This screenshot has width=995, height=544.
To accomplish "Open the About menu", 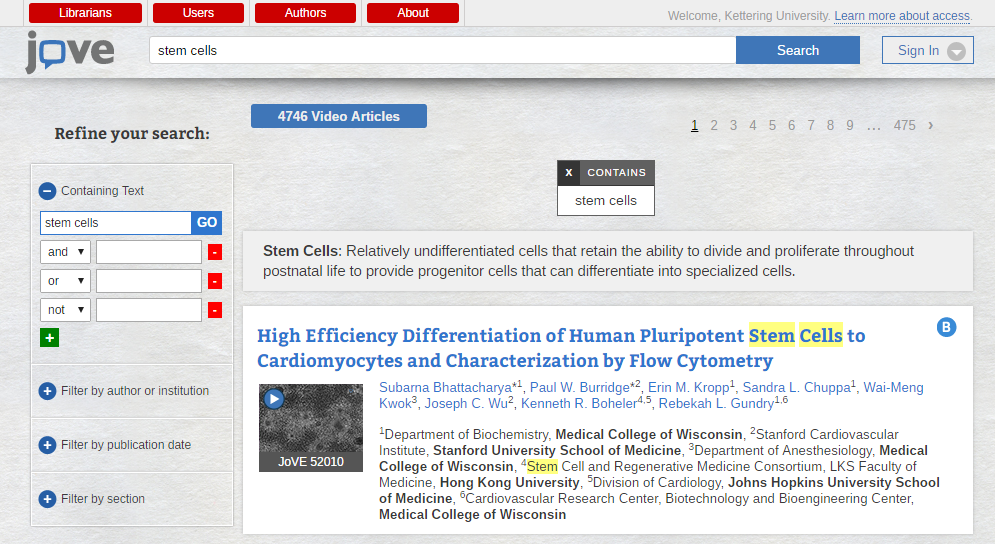I will (413, 13).
